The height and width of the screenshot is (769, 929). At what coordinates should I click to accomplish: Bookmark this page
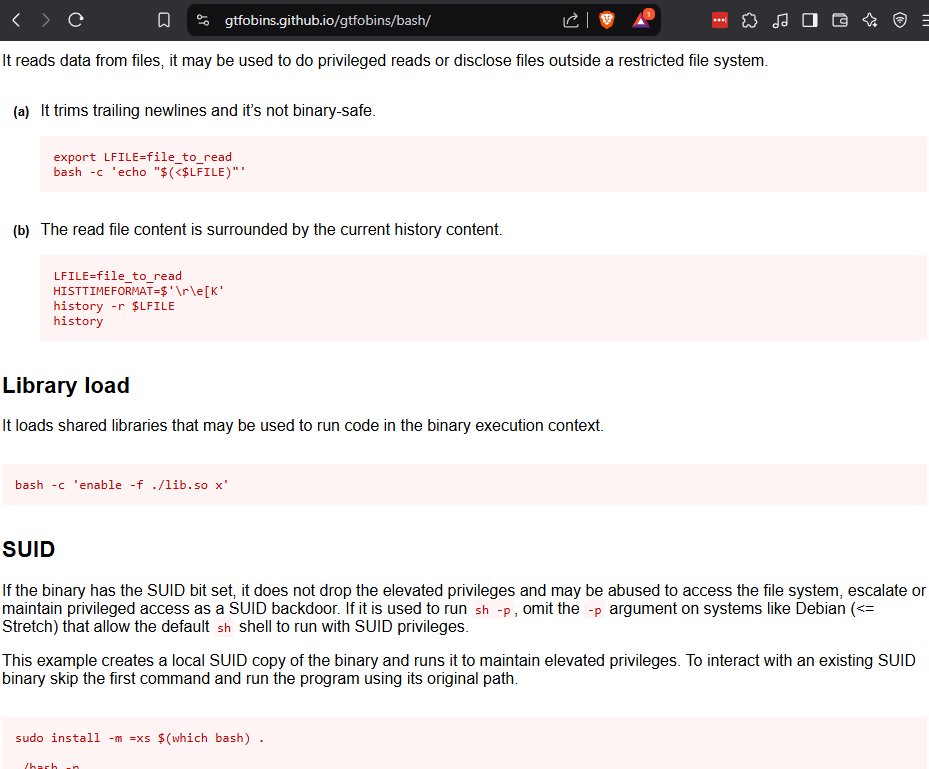point(164,19)
